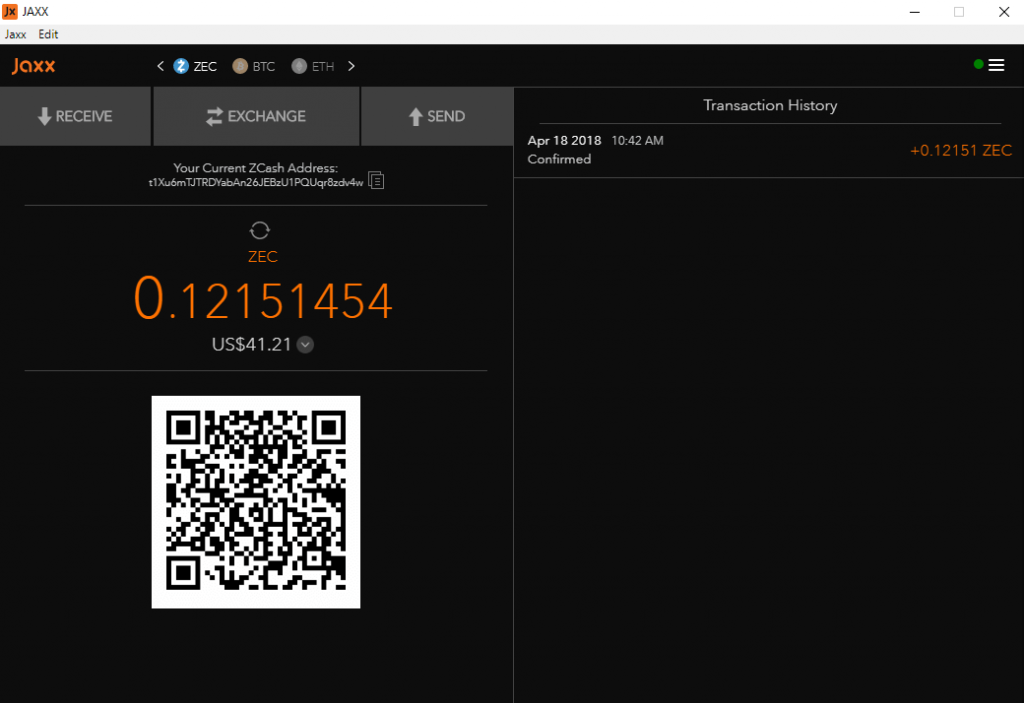Click the Jaxx logo
The image size is (1024, 703).
tap(33, 66)
